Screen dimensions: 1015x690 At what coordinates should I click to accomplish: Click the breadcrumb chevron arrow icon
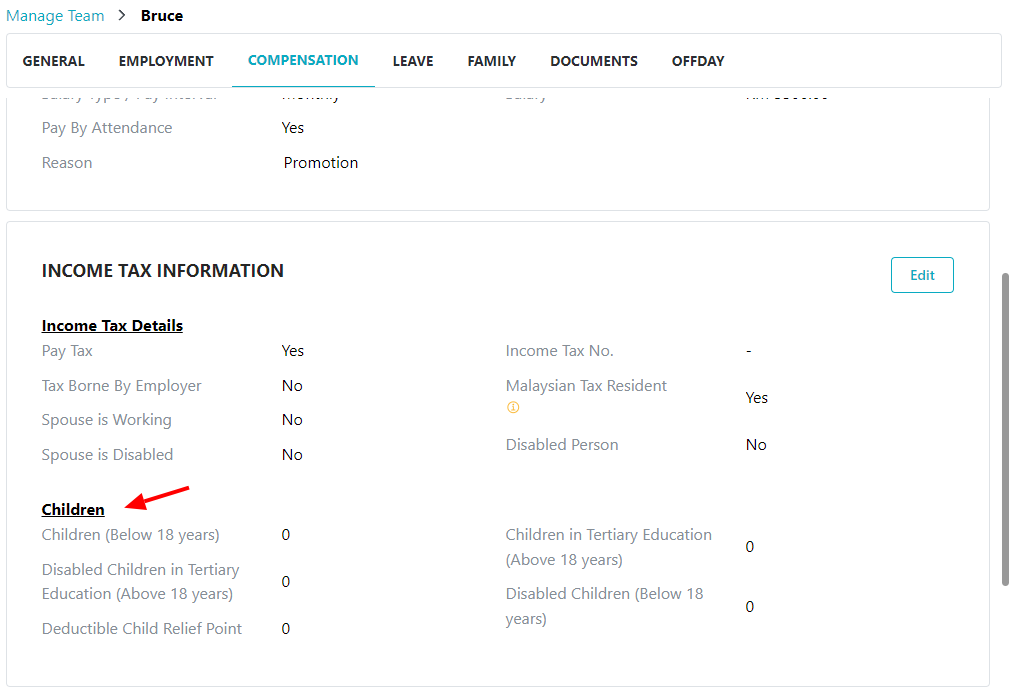coord(122,15)
